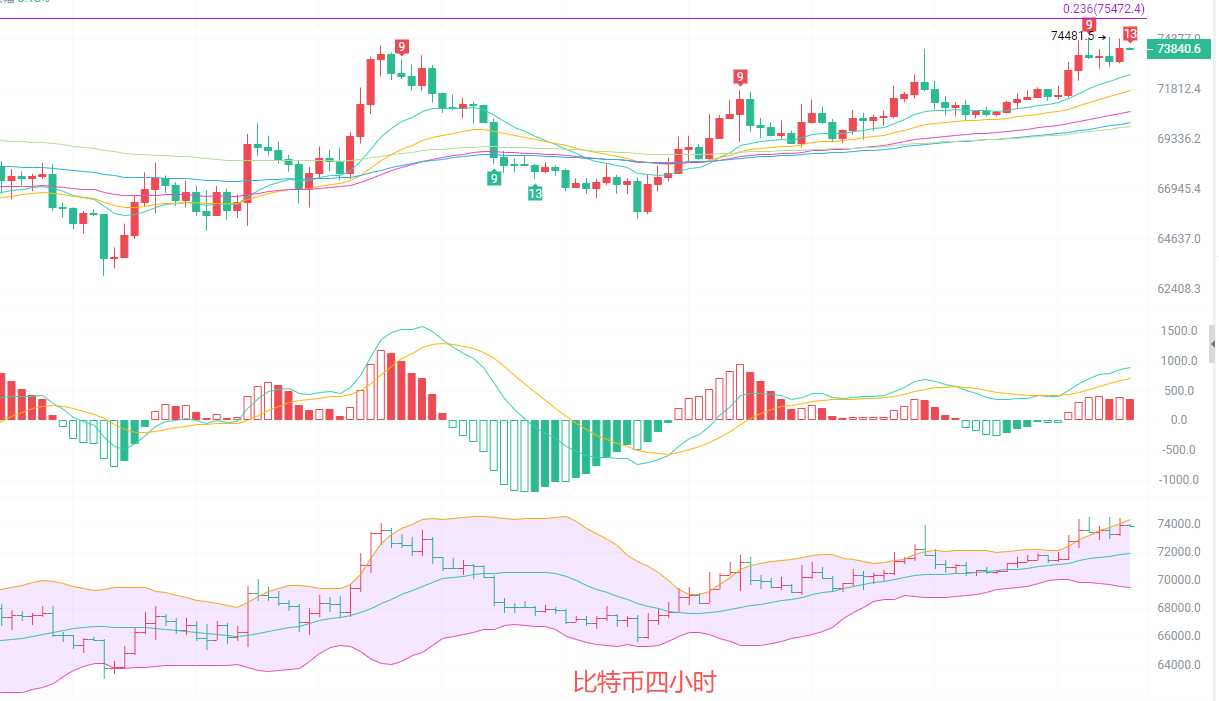Expand the collapsed side panel arrow

coord(1213,342)
